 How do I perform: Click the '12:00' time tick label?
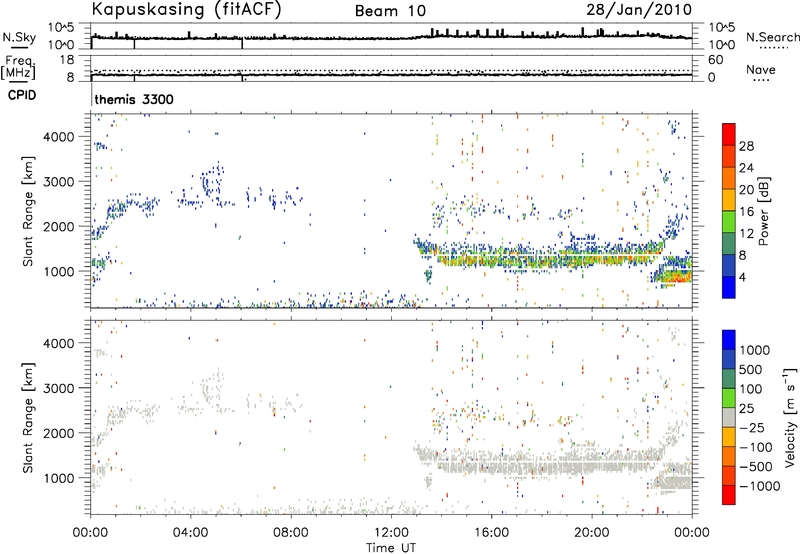point(391,533)
